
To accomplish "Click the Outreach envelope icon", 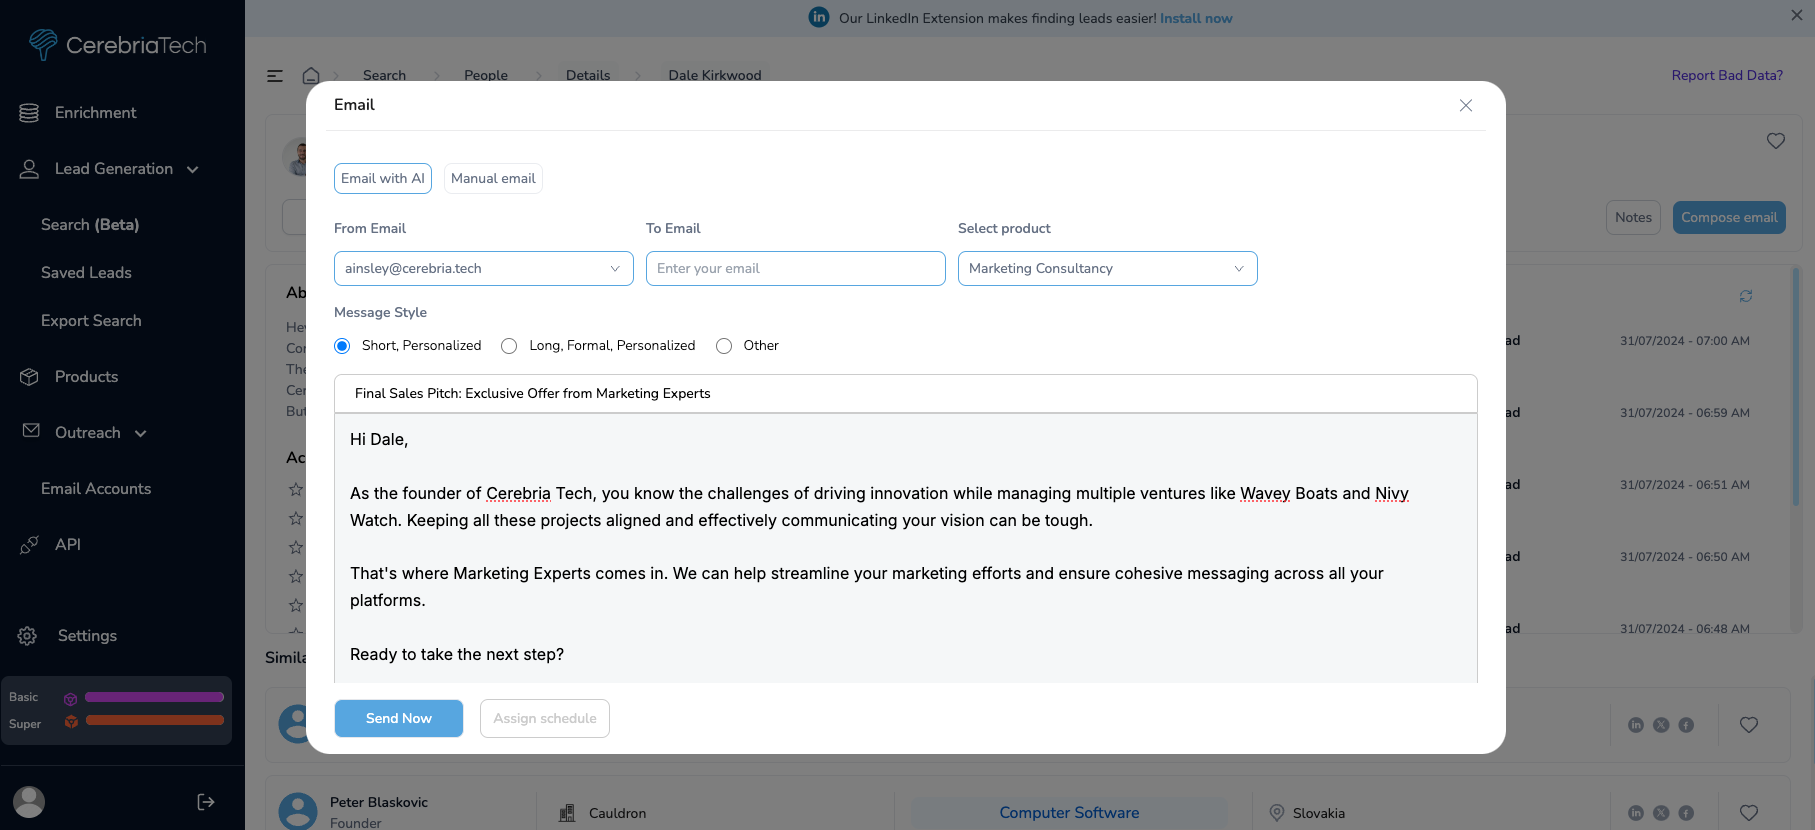I will (31, 430).
